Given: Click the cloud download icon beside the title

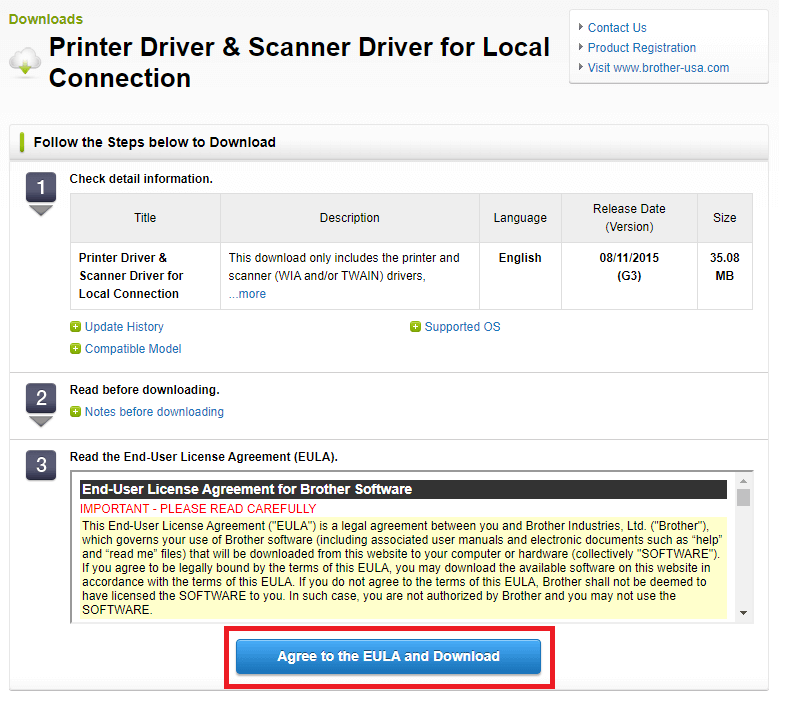Looking at the screenshot, I should point(24,62).
